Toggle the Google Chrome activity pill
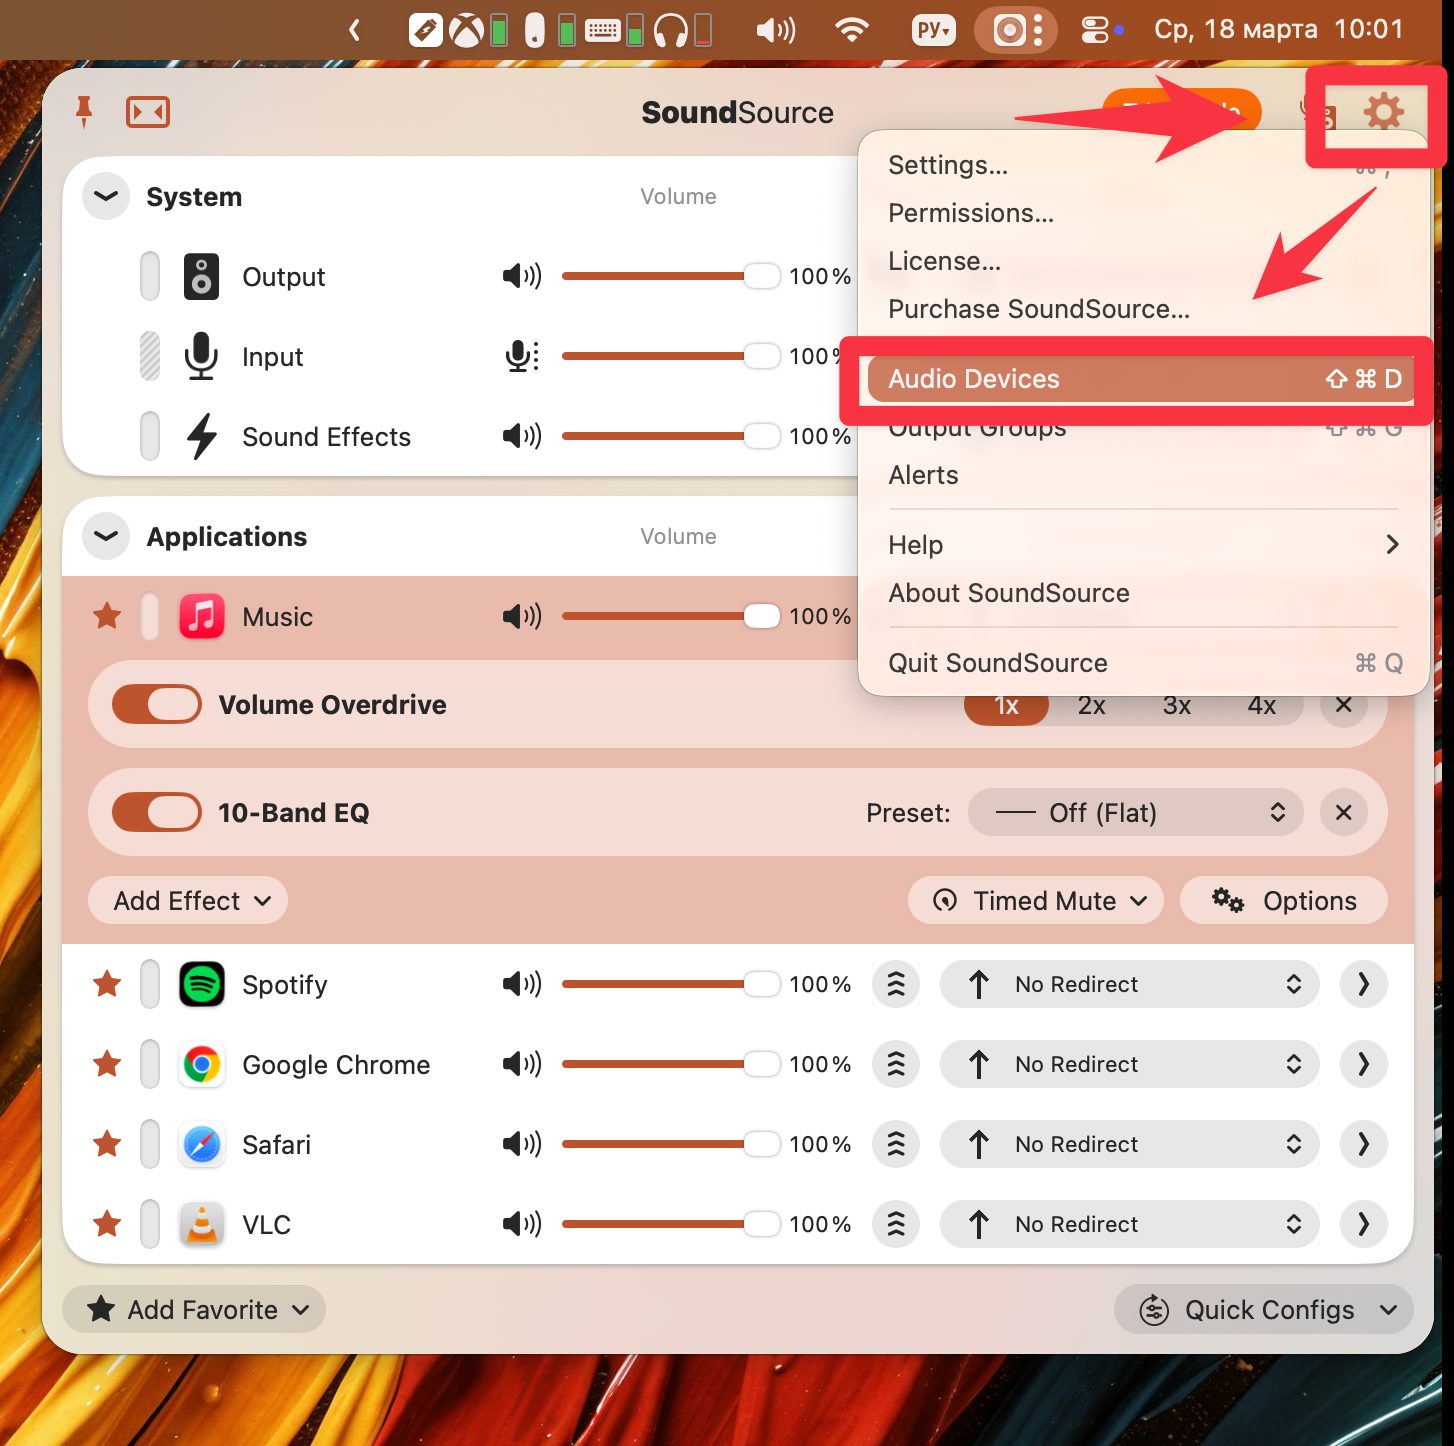1454x1446 pixels. 150,1064
